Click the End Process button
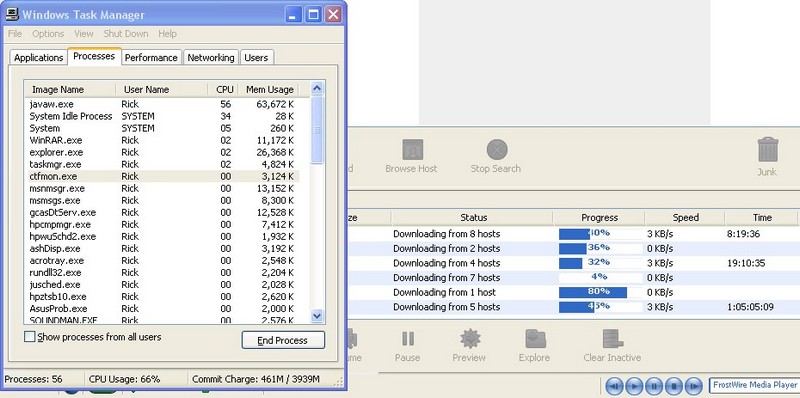800x398 pixels. pyautogui.click(x=283, y=340)
